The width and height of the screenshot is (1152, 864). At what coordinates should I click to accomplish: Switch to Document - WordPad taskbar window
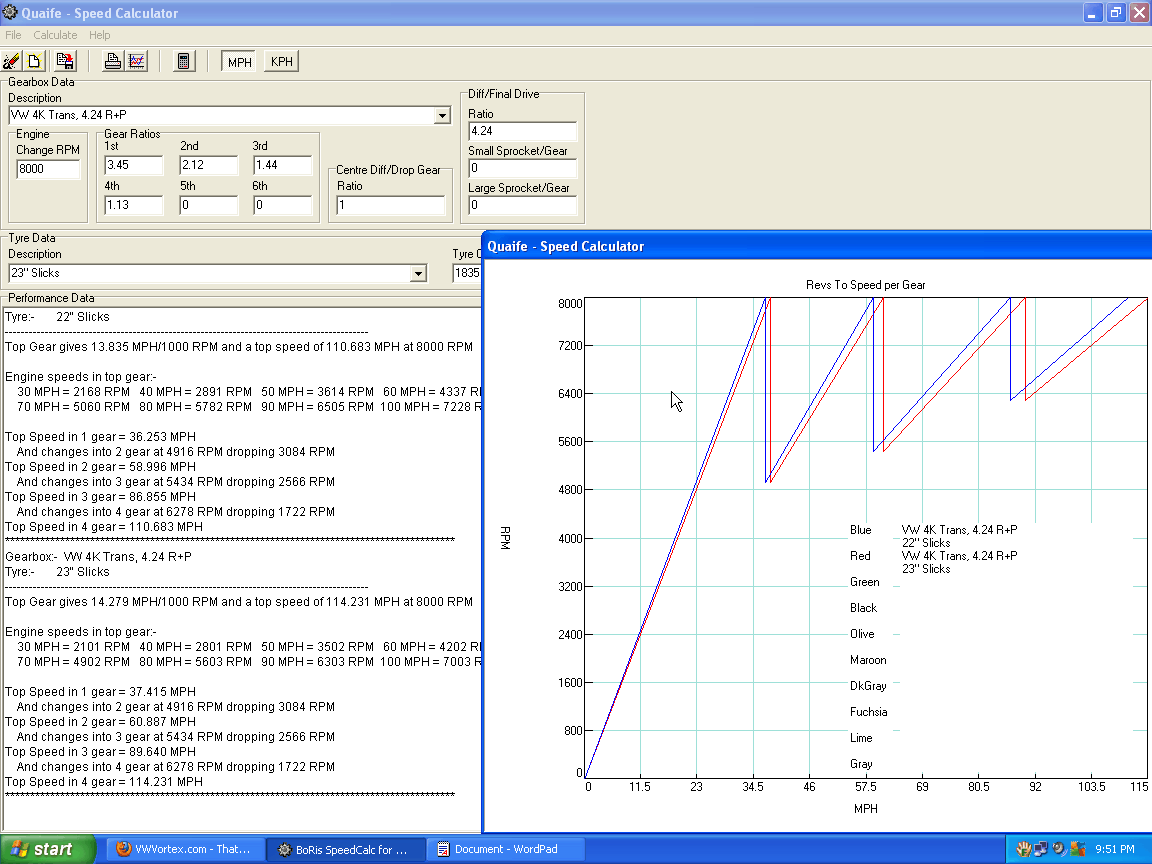(x=506, y=849)
